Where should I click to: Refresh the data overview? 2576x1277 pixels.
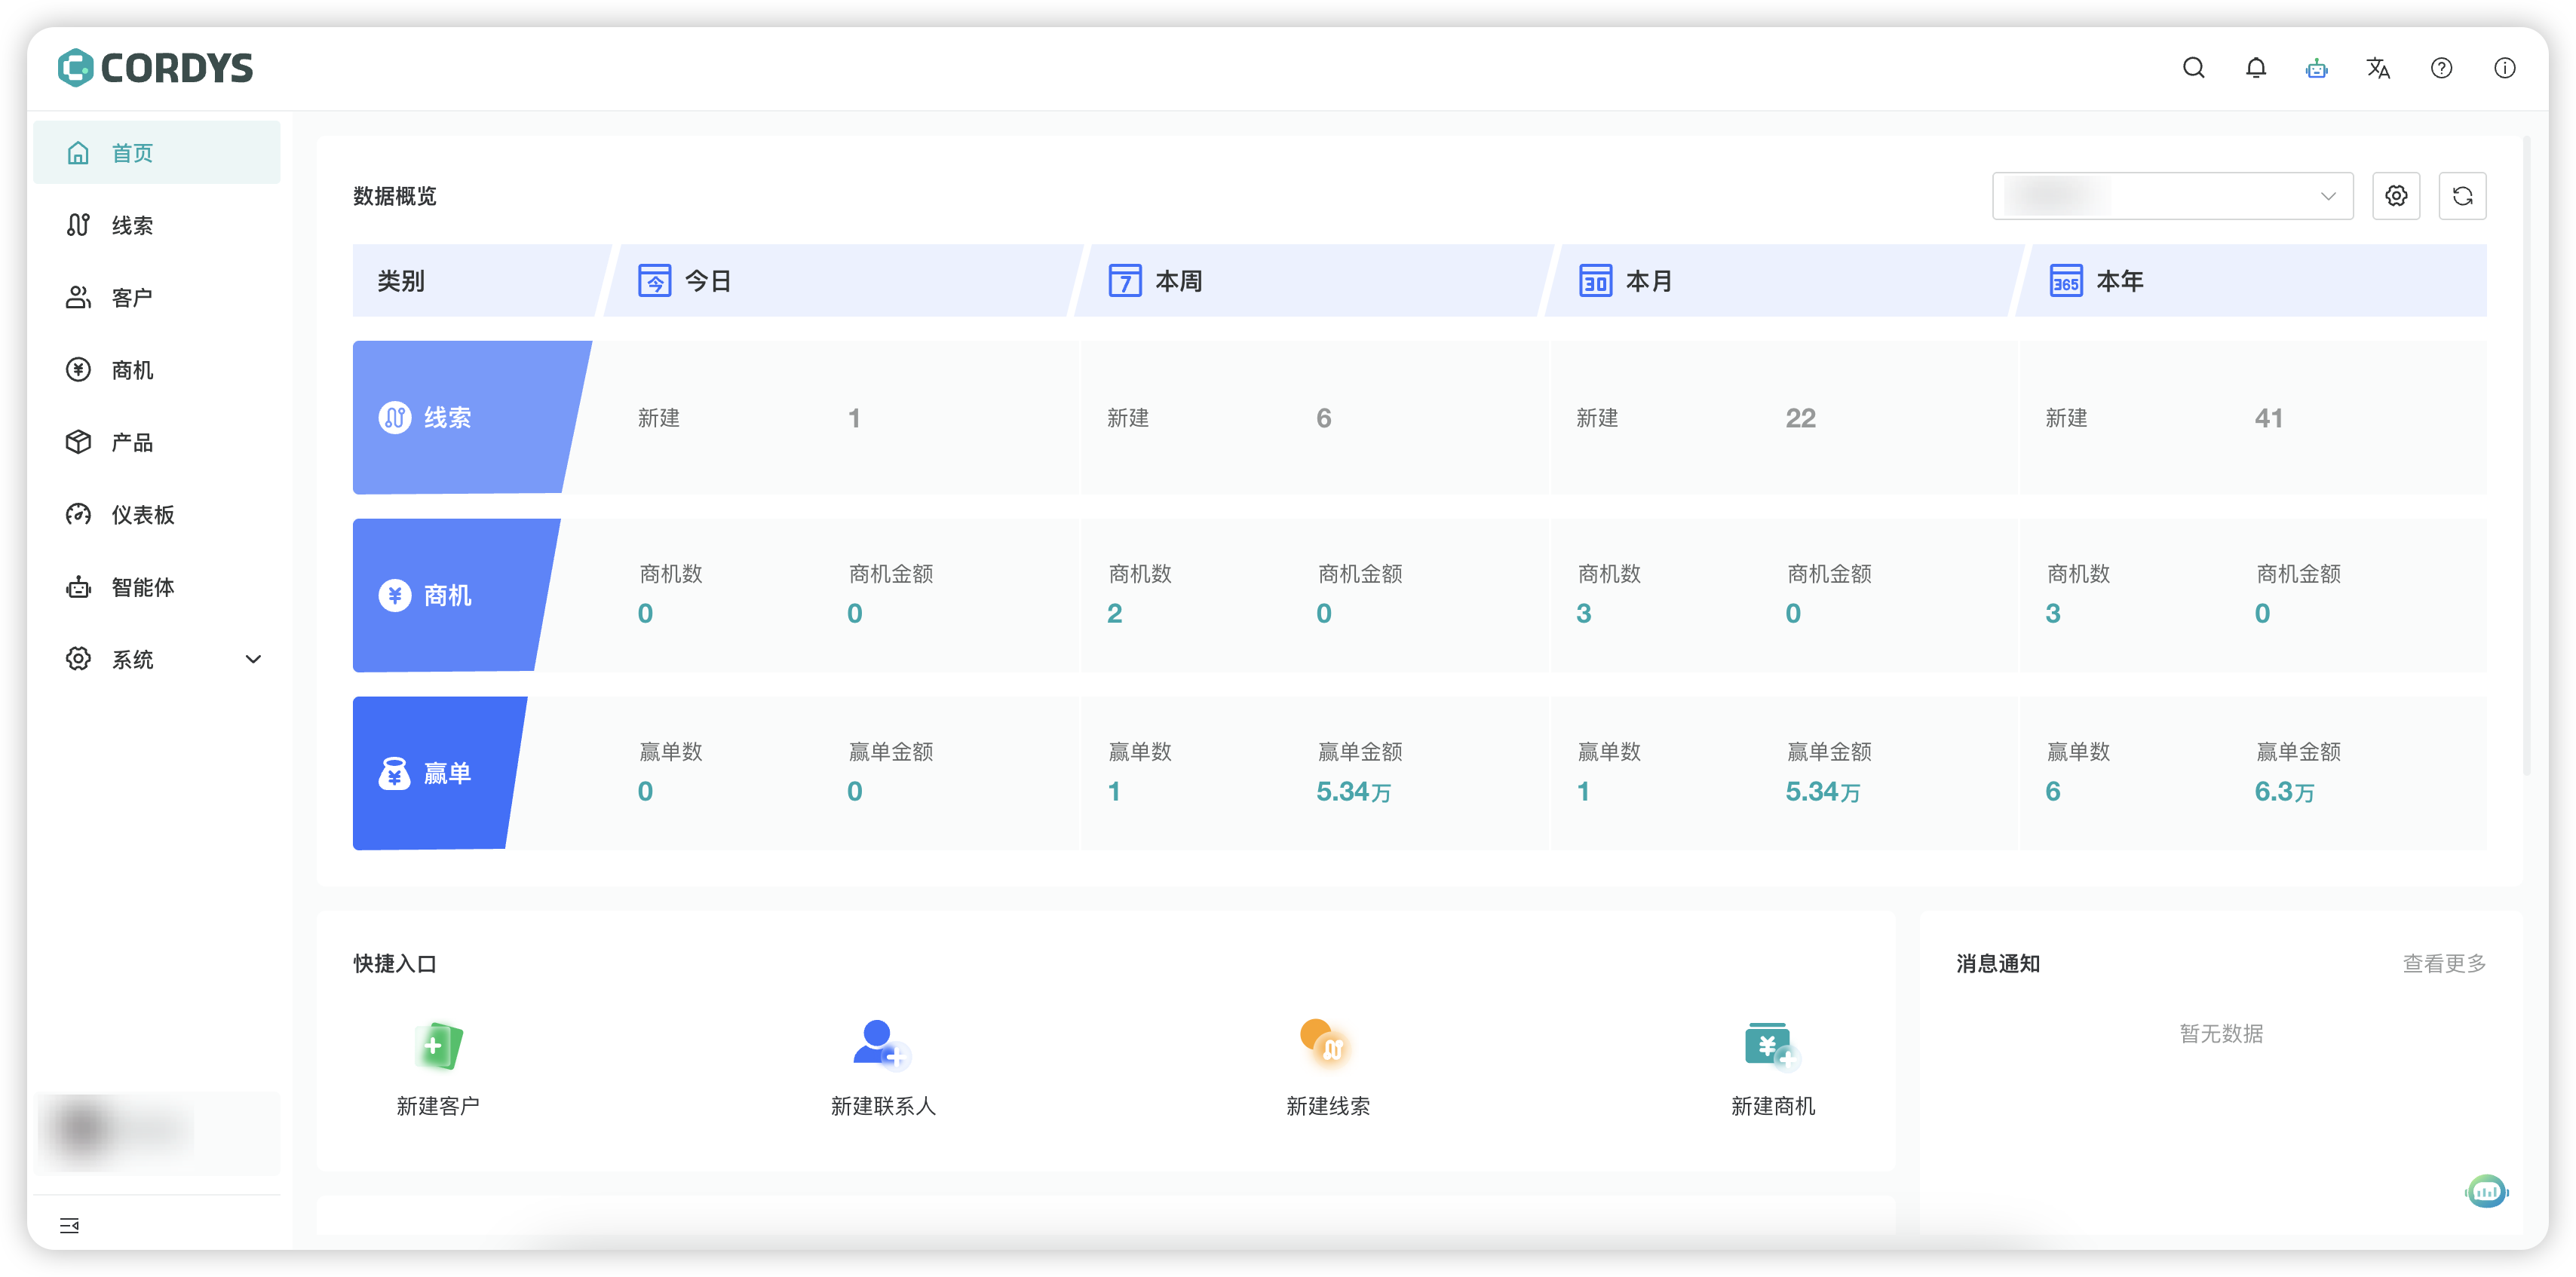pos(2462,196)
